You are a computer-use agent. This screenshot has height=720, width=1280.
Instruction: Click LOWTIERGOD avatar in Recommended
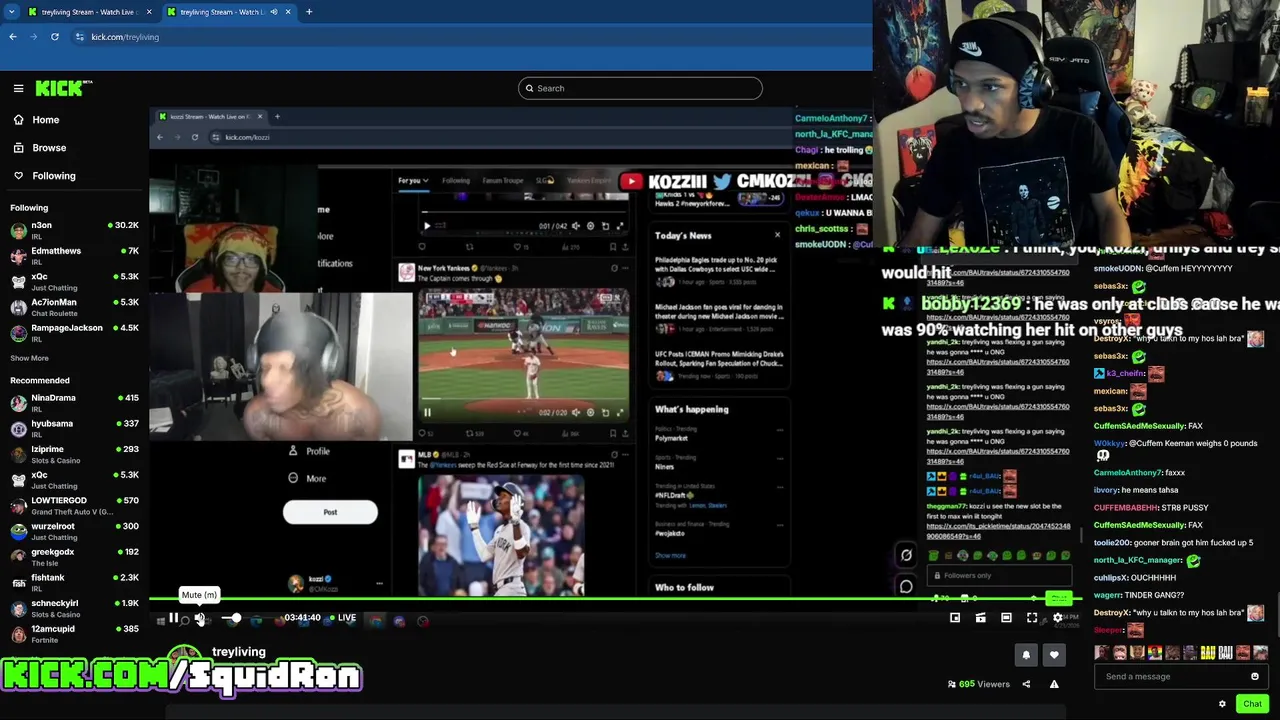18,506
